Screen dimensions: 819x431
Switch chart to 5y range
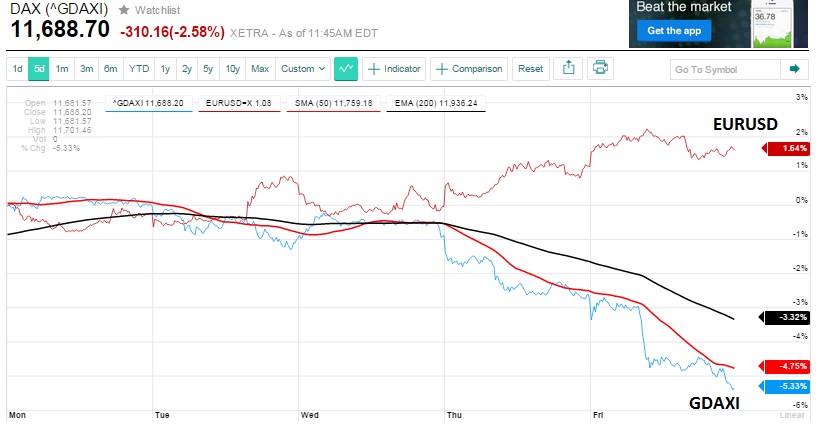point(208,69)
